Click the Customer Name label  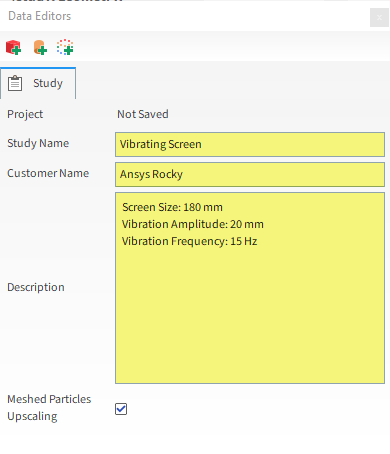click(x=48, y=173)
